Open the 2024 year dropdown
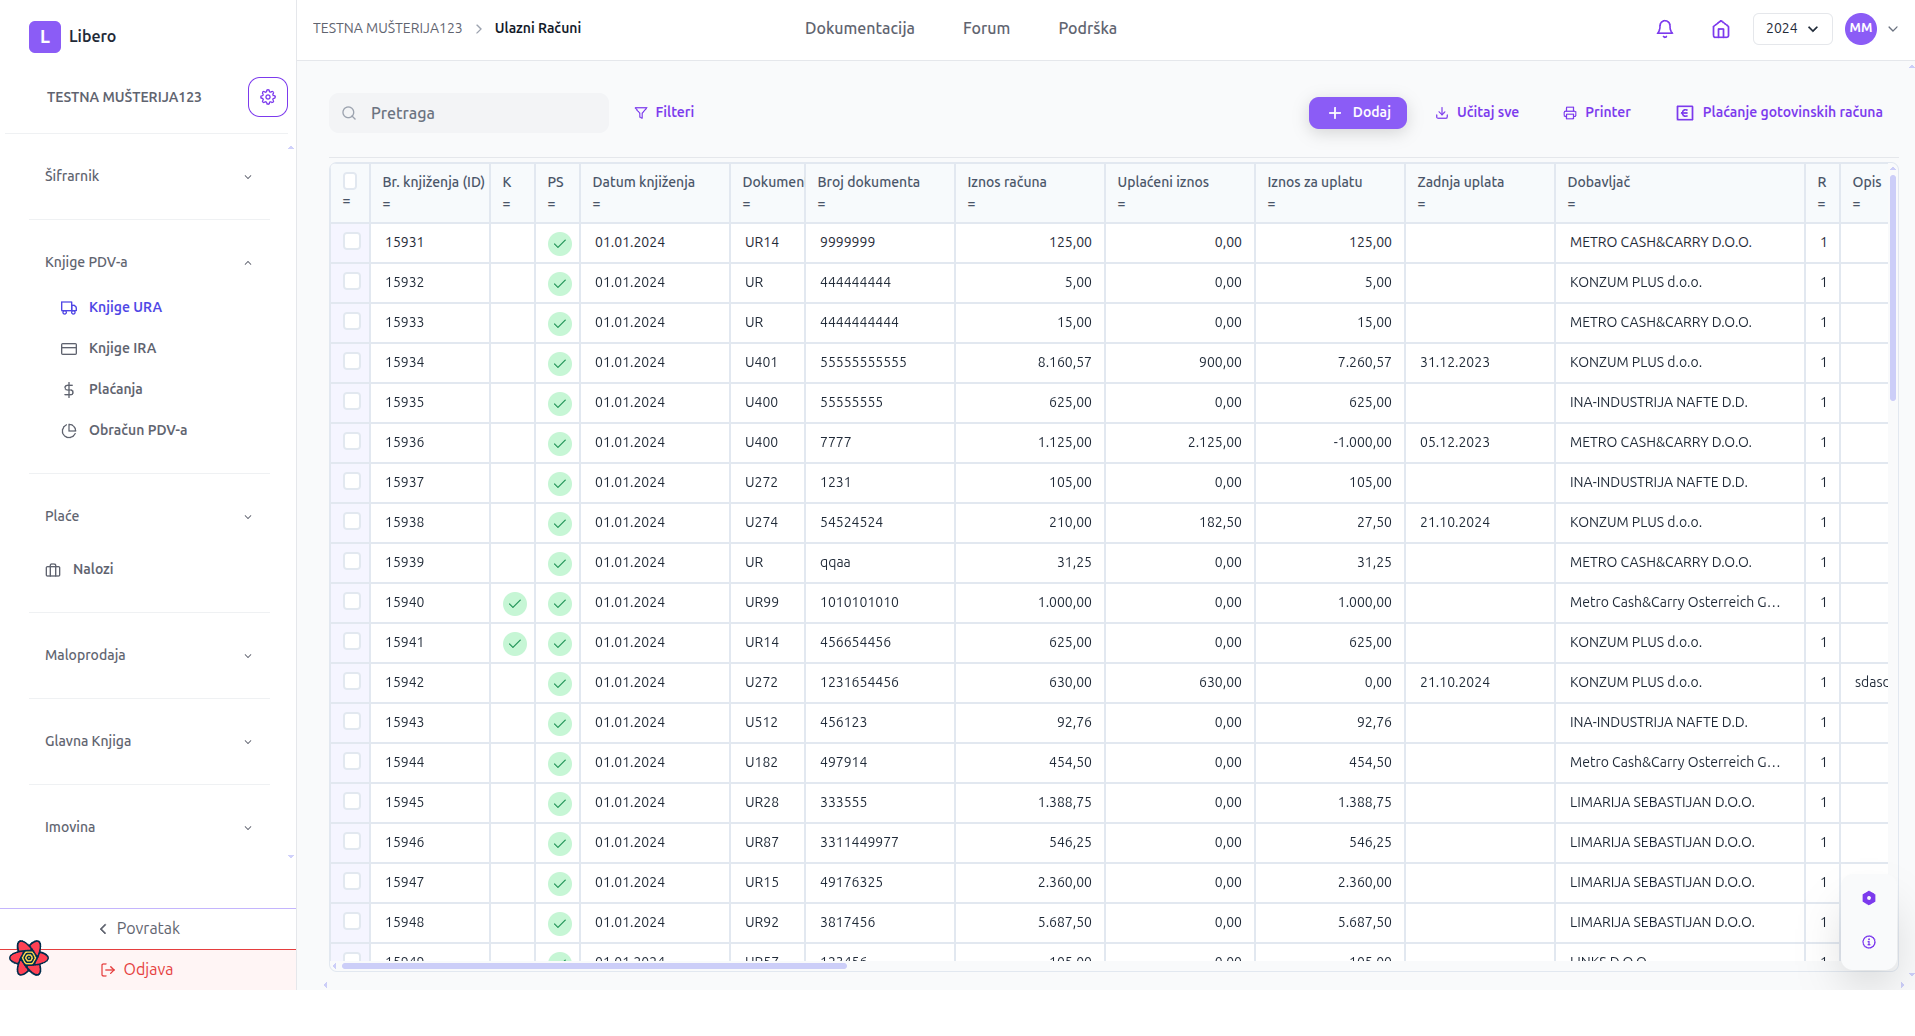 [1791, 29]
